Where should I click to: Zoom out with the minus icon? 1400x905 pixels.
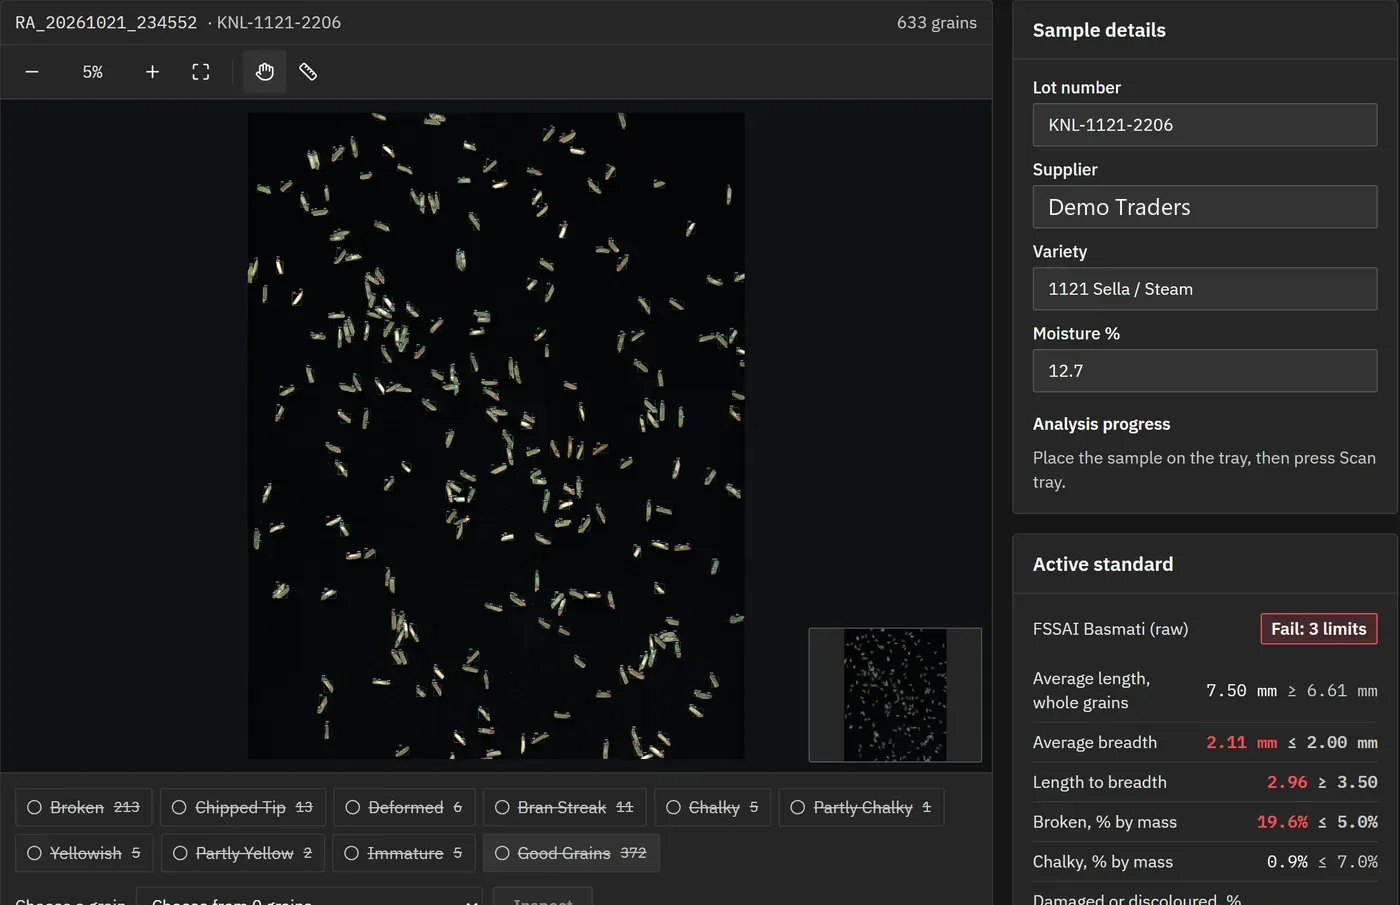(32, 72)
